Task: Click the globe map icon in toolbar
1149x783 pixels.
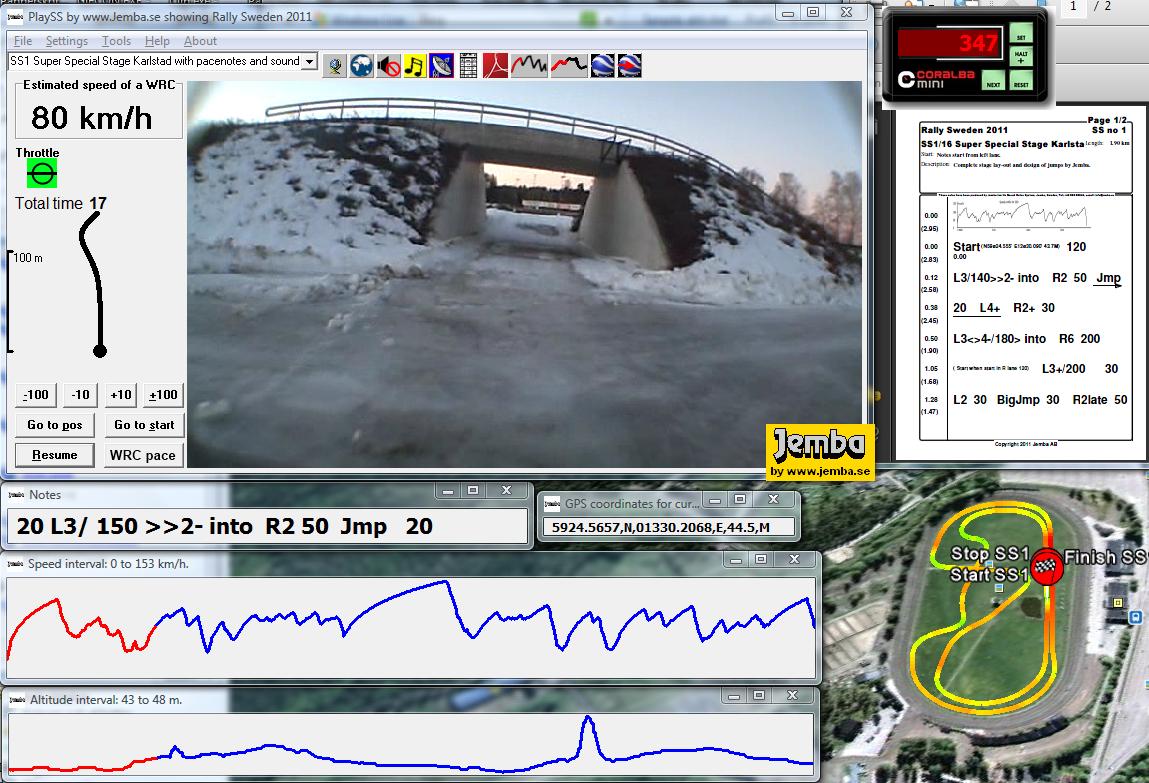Action: (x=361, y=66)
